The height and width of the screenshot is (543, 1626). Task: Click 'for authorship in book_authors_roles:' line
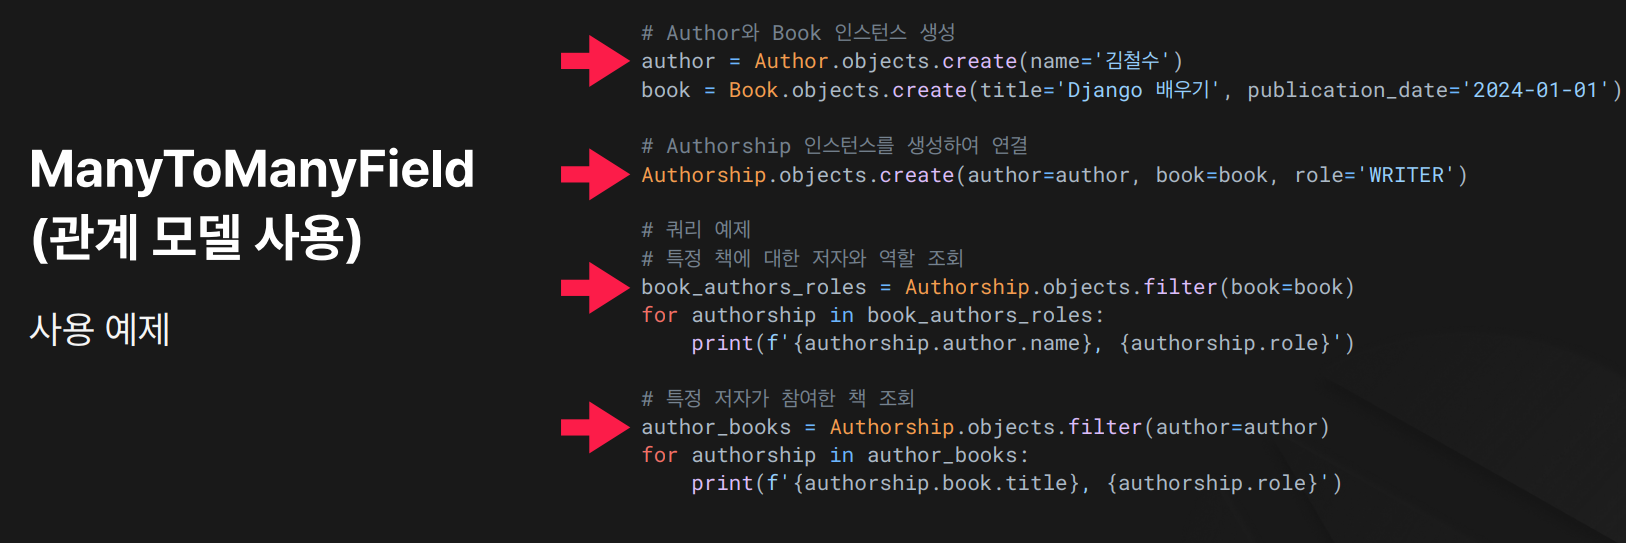[873, 315]
